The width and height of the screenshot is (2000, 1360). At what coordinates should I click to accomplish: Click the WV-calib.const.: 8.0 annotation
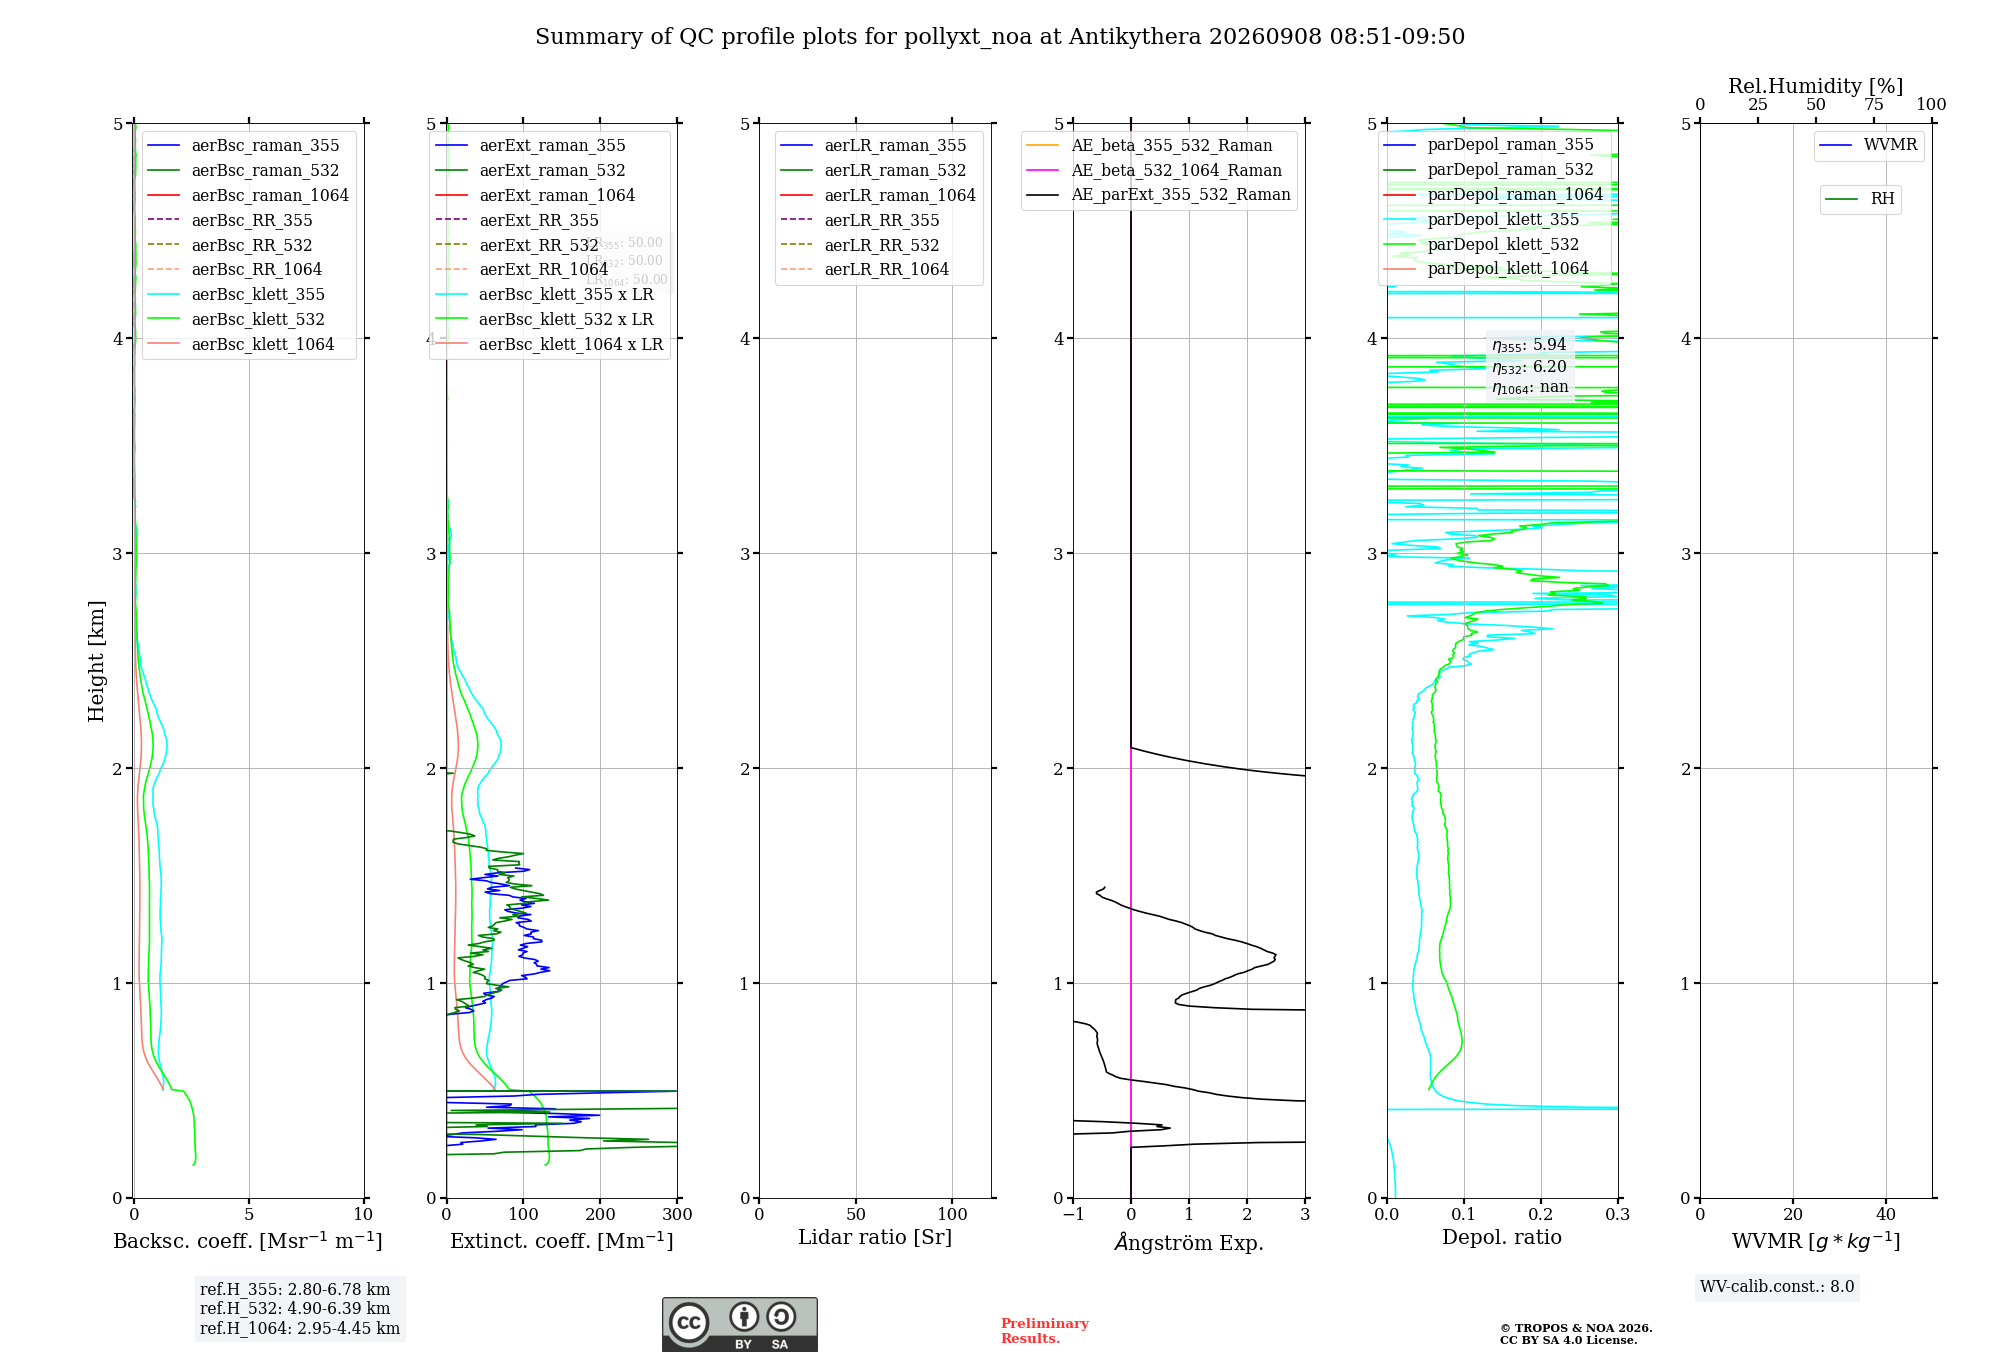pyautogui.click(x=1777, y=1287)
